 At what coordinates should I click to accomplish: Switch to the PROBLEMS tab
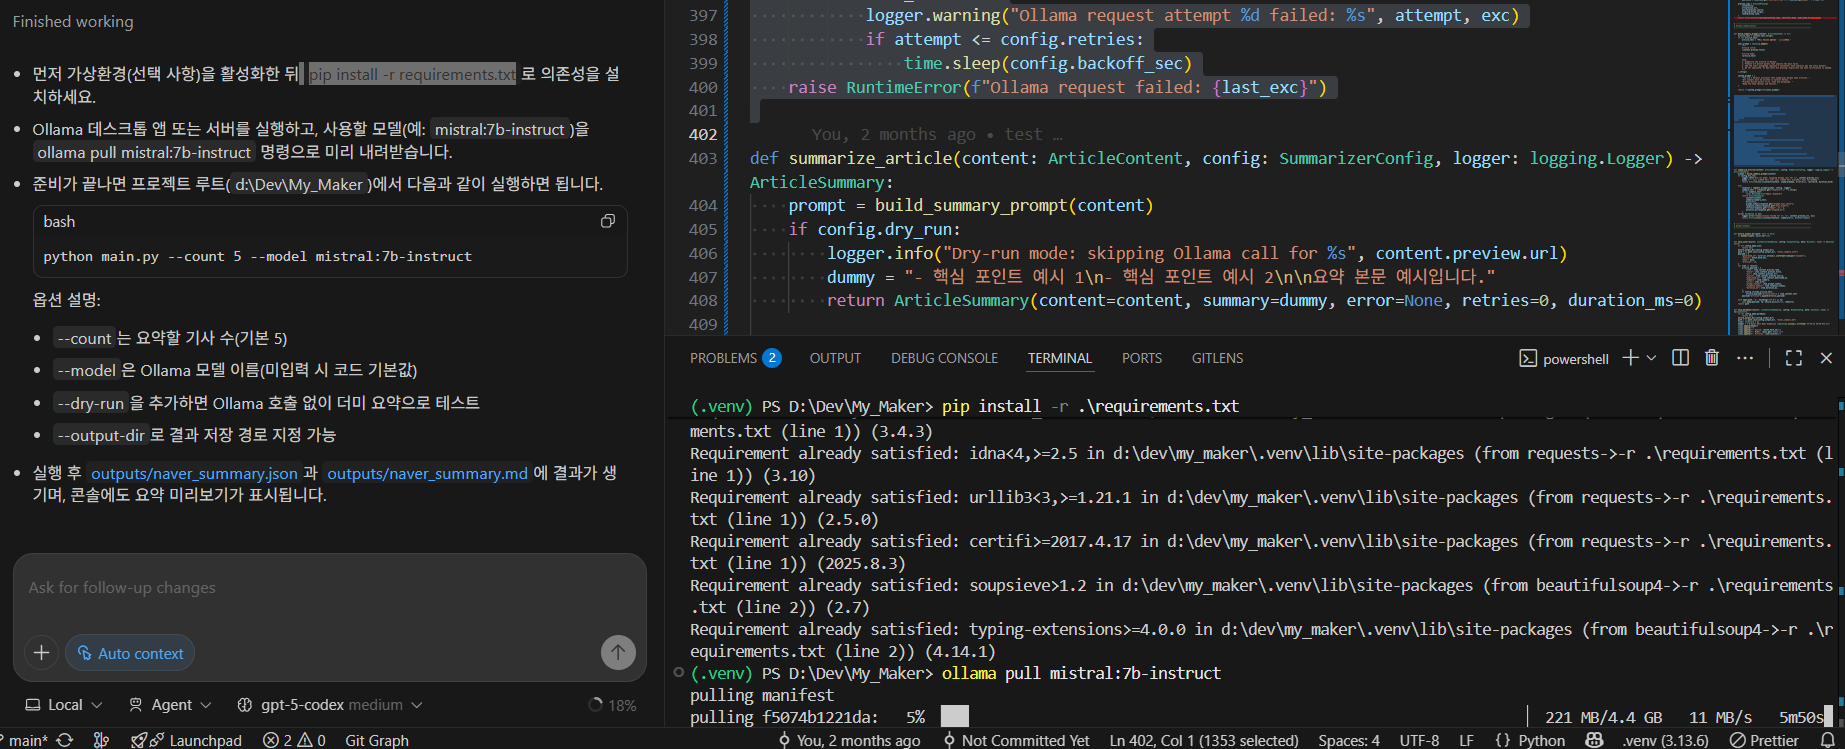[734, 358]
